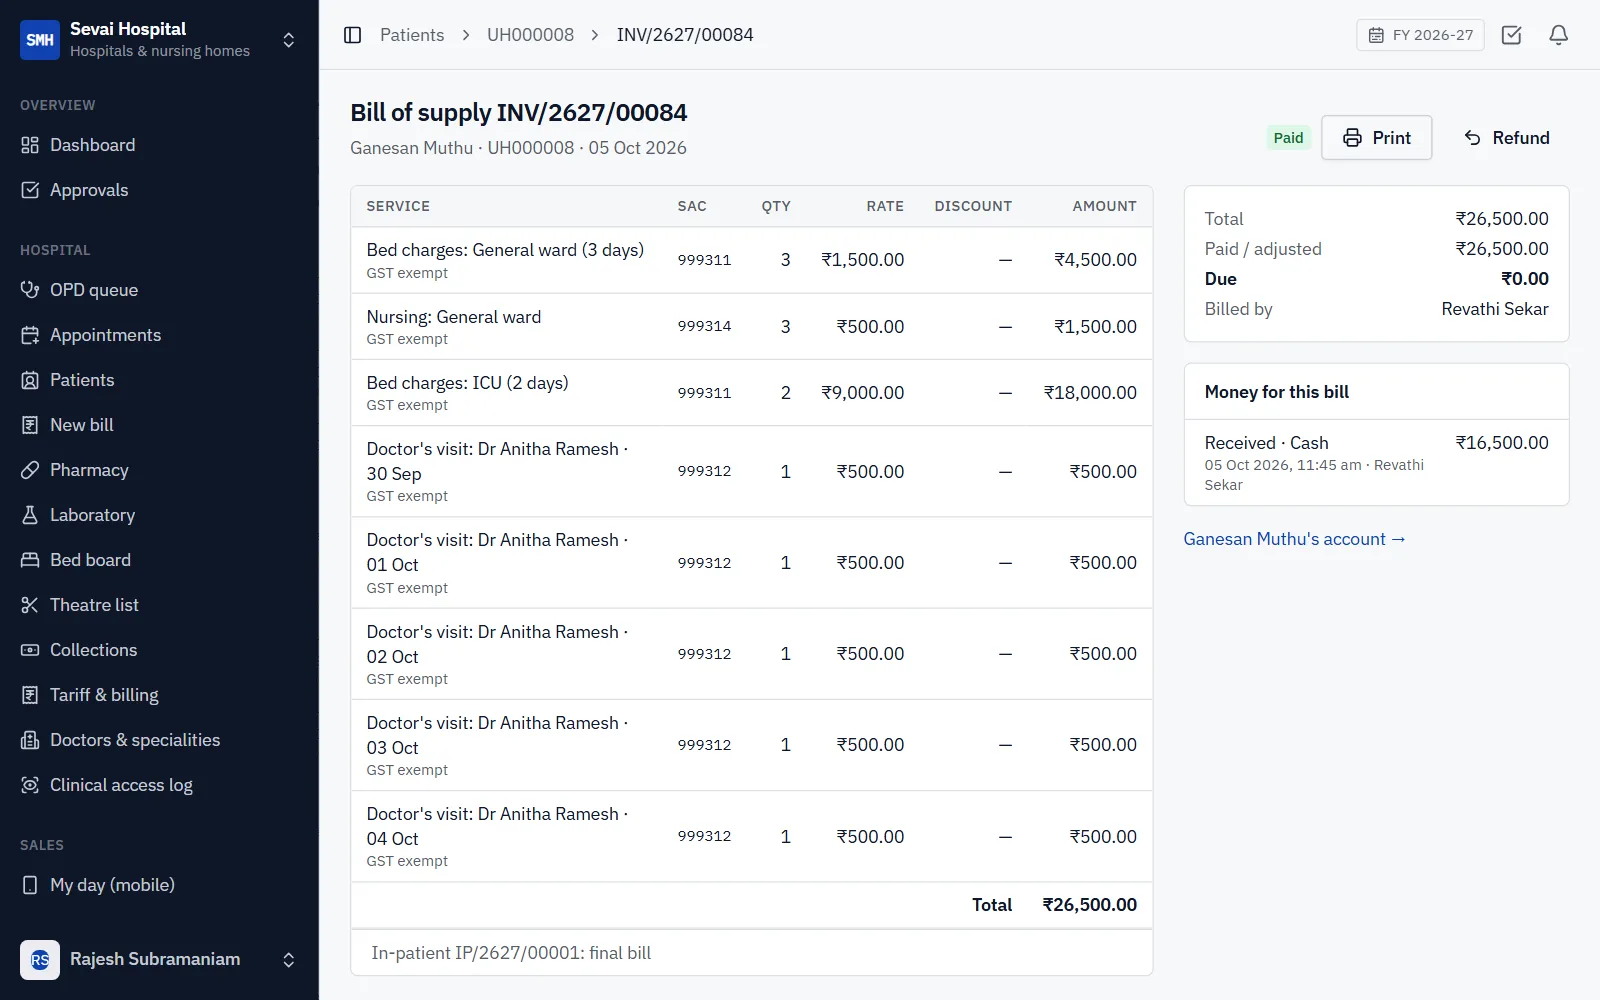Screen dimensions: 1600x1000
Task: Open the FY 2026-27 year selector
Action: click(x=1420, y=35)
